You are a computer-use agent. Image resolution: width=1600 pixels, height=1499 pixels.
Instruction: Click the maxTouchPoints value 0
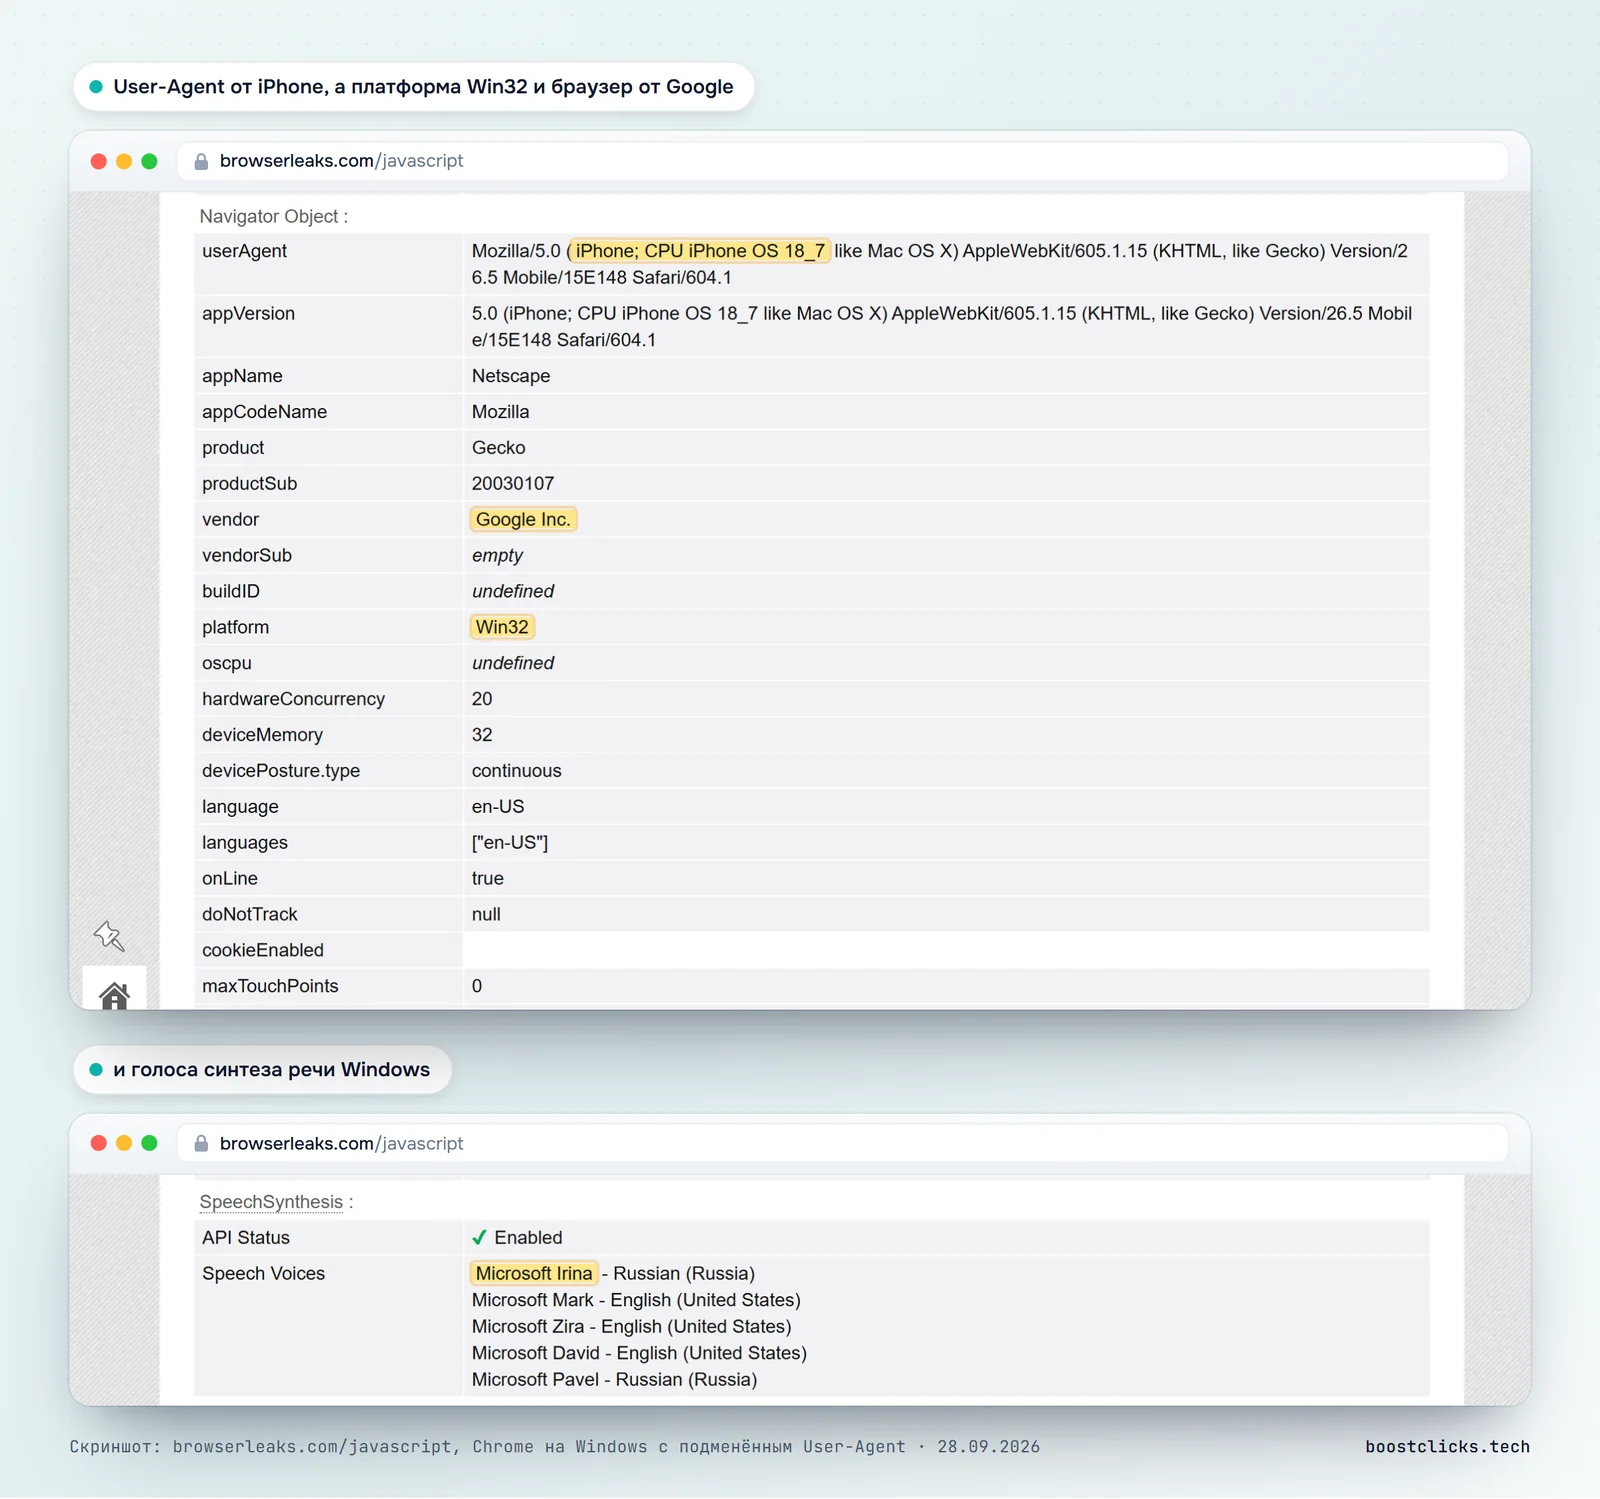tap(477, 986)
